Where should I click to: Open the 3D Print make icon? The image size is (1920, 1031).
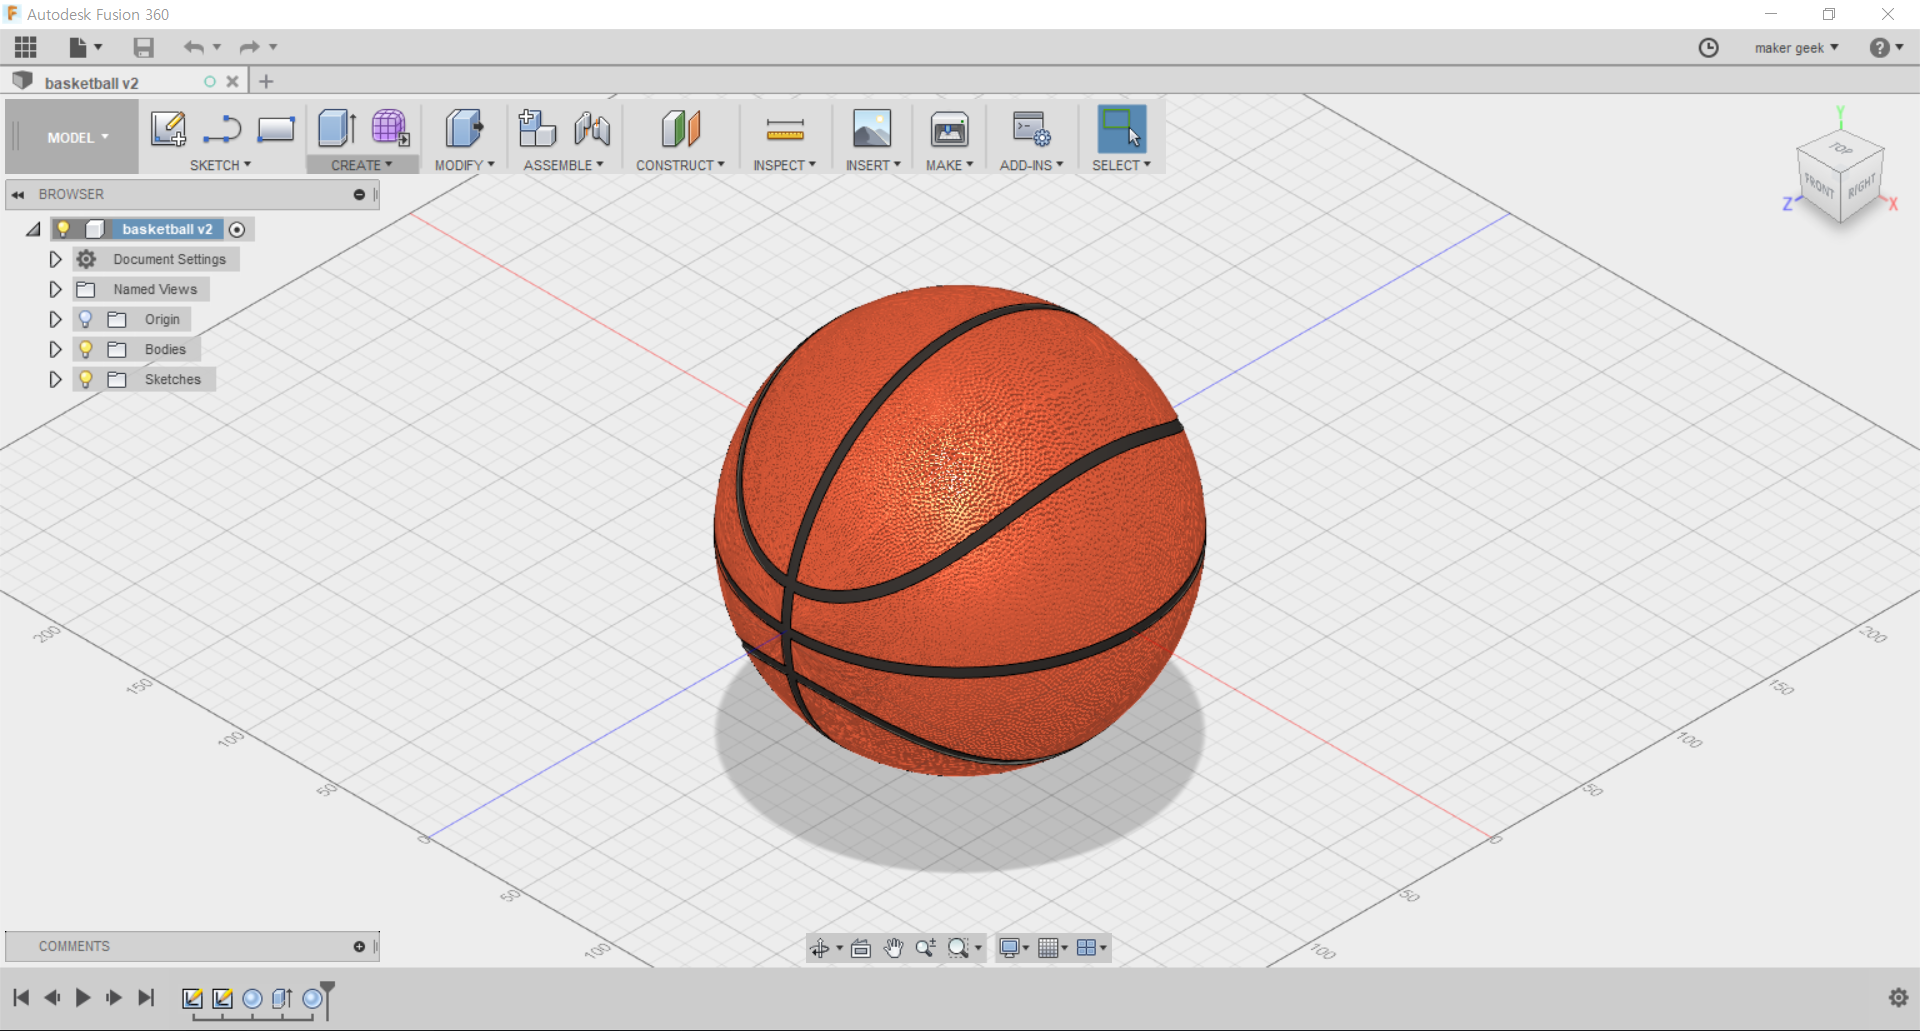(949, 129)
